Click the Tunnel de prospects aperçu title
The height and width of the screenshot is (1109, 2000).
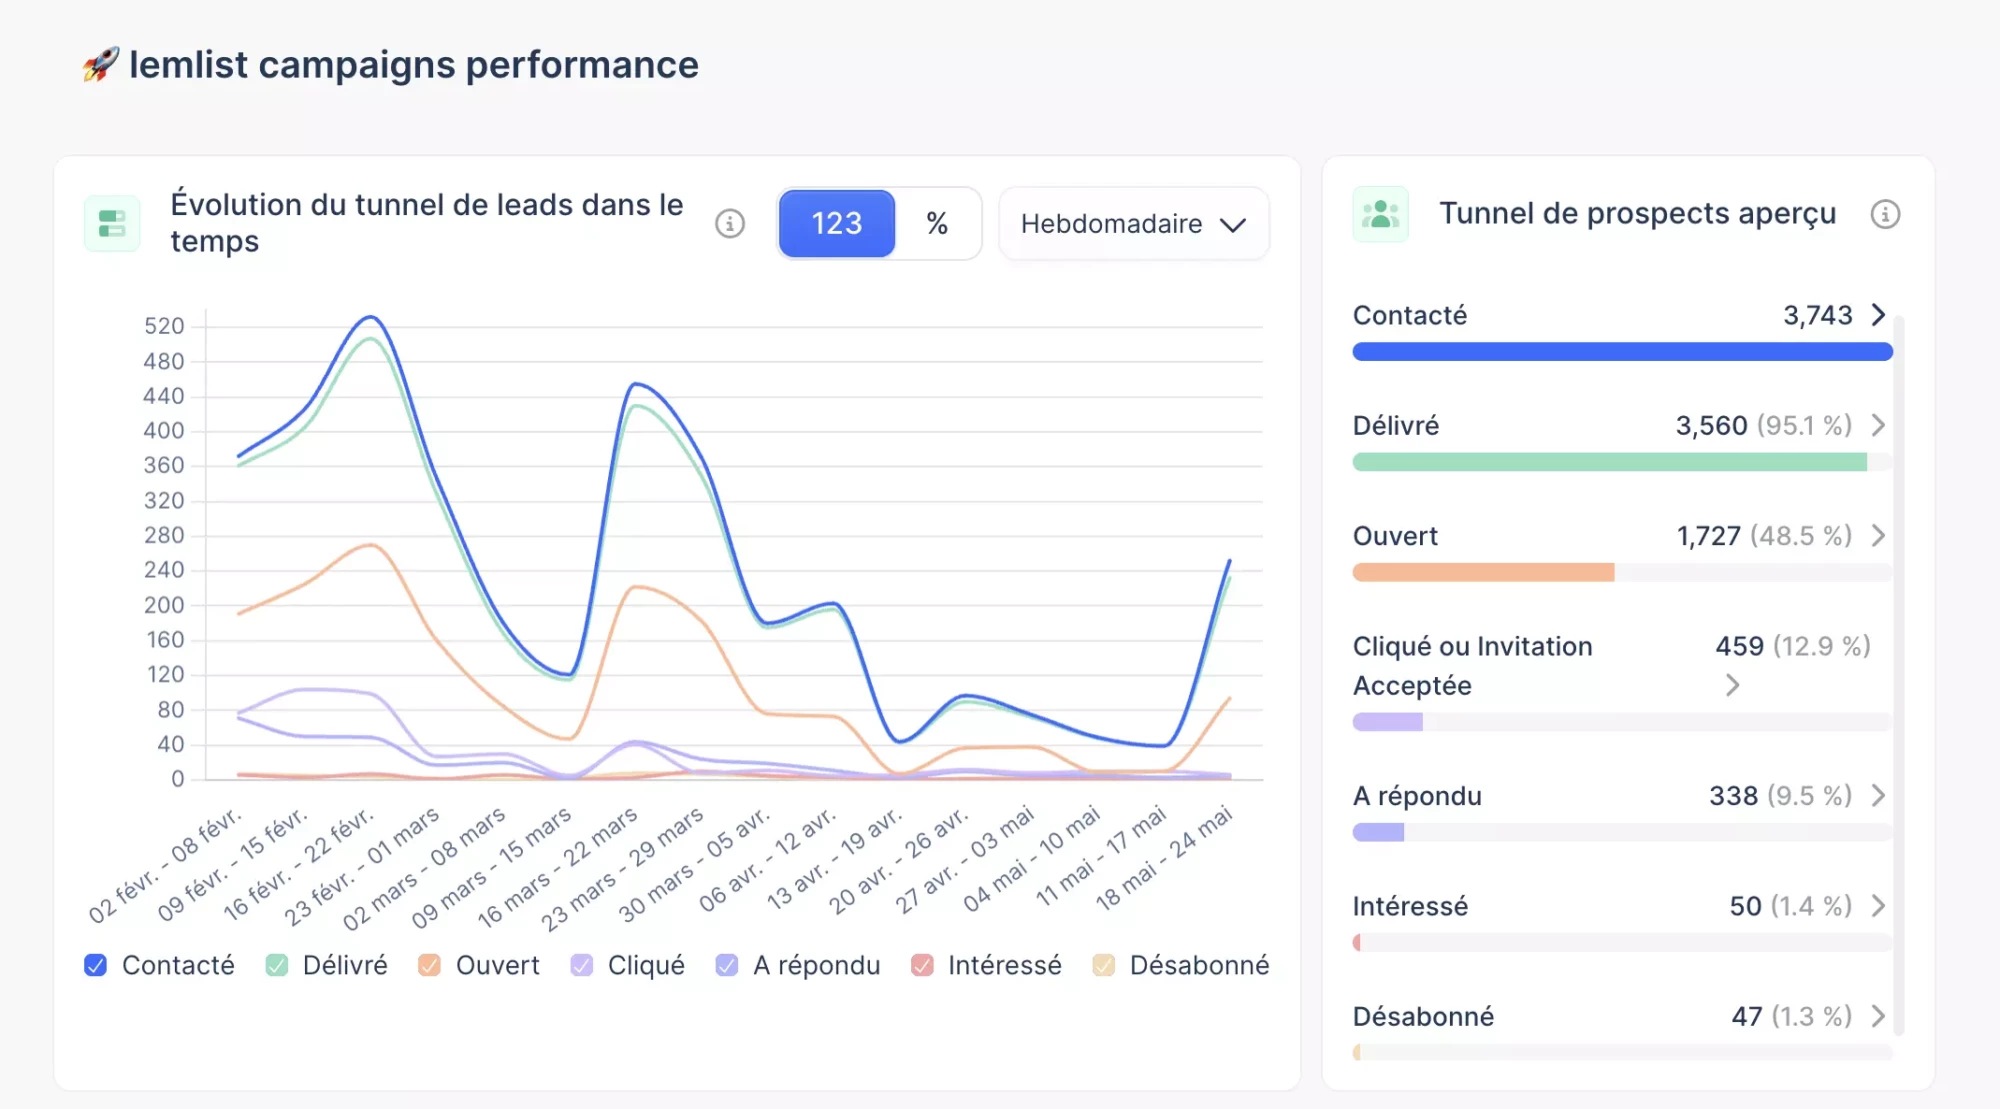point(1638,213)
